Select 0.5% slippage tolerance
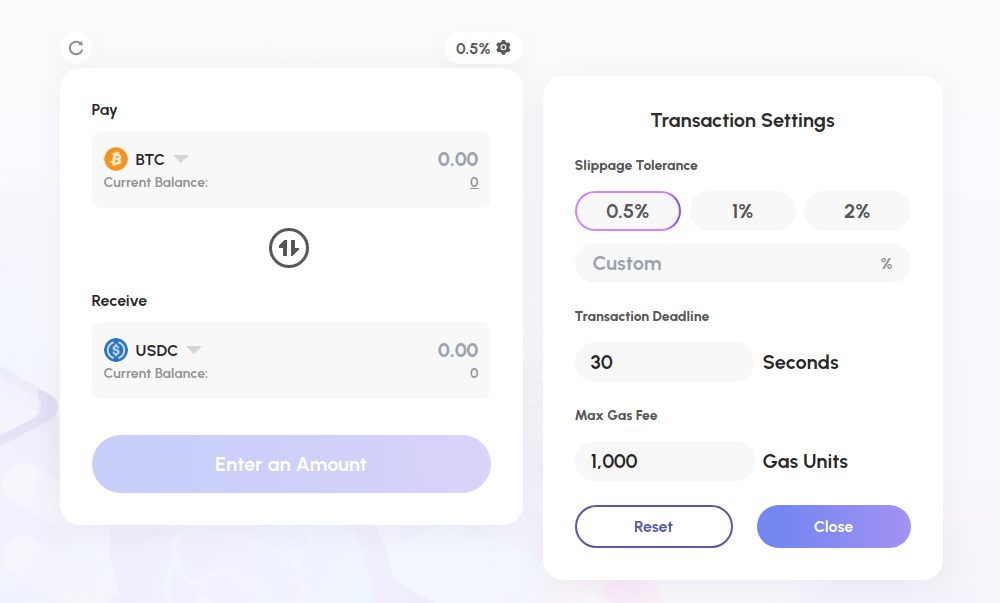The height and width of the screenshot is (603, 1000). [x=628, y=211]
